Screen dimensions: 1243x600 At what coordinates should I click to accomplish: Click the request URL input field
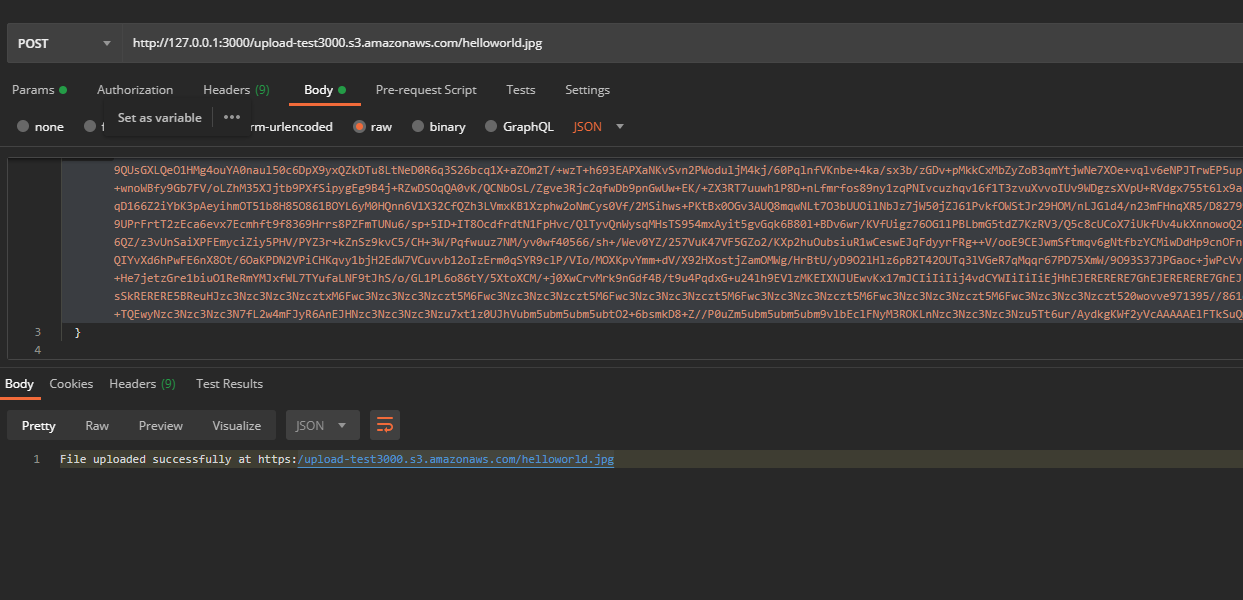683,43
